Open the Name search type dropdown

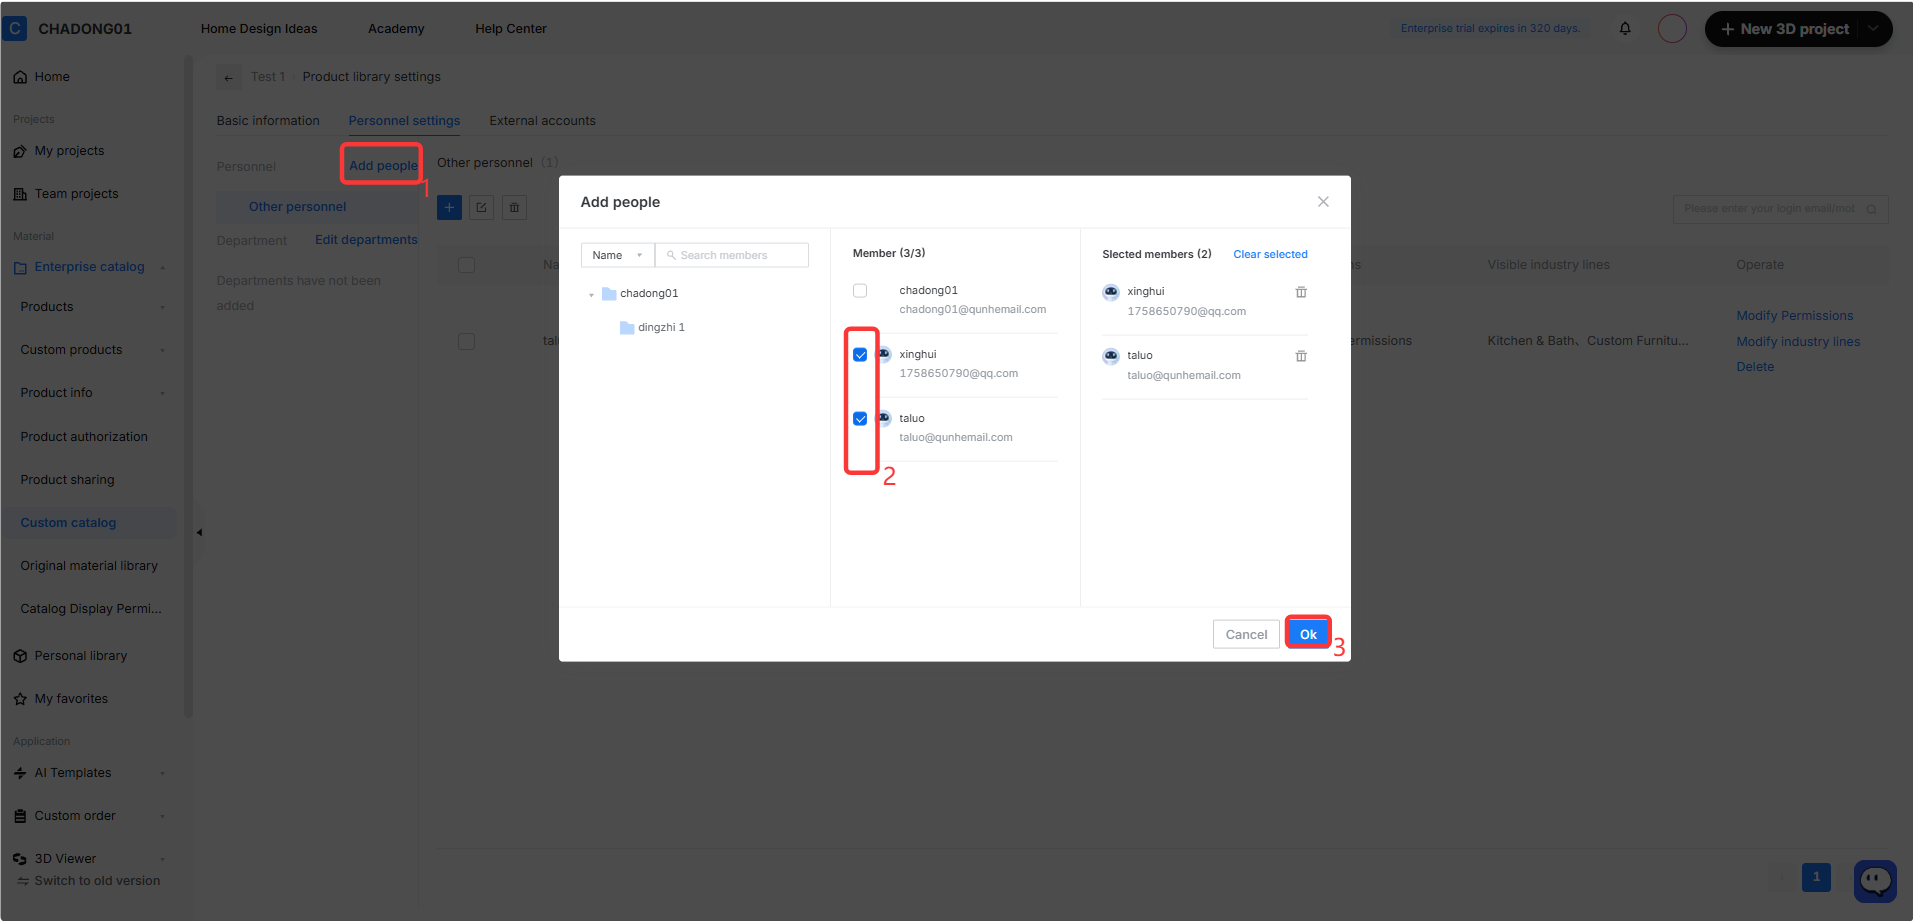(617, 255)
